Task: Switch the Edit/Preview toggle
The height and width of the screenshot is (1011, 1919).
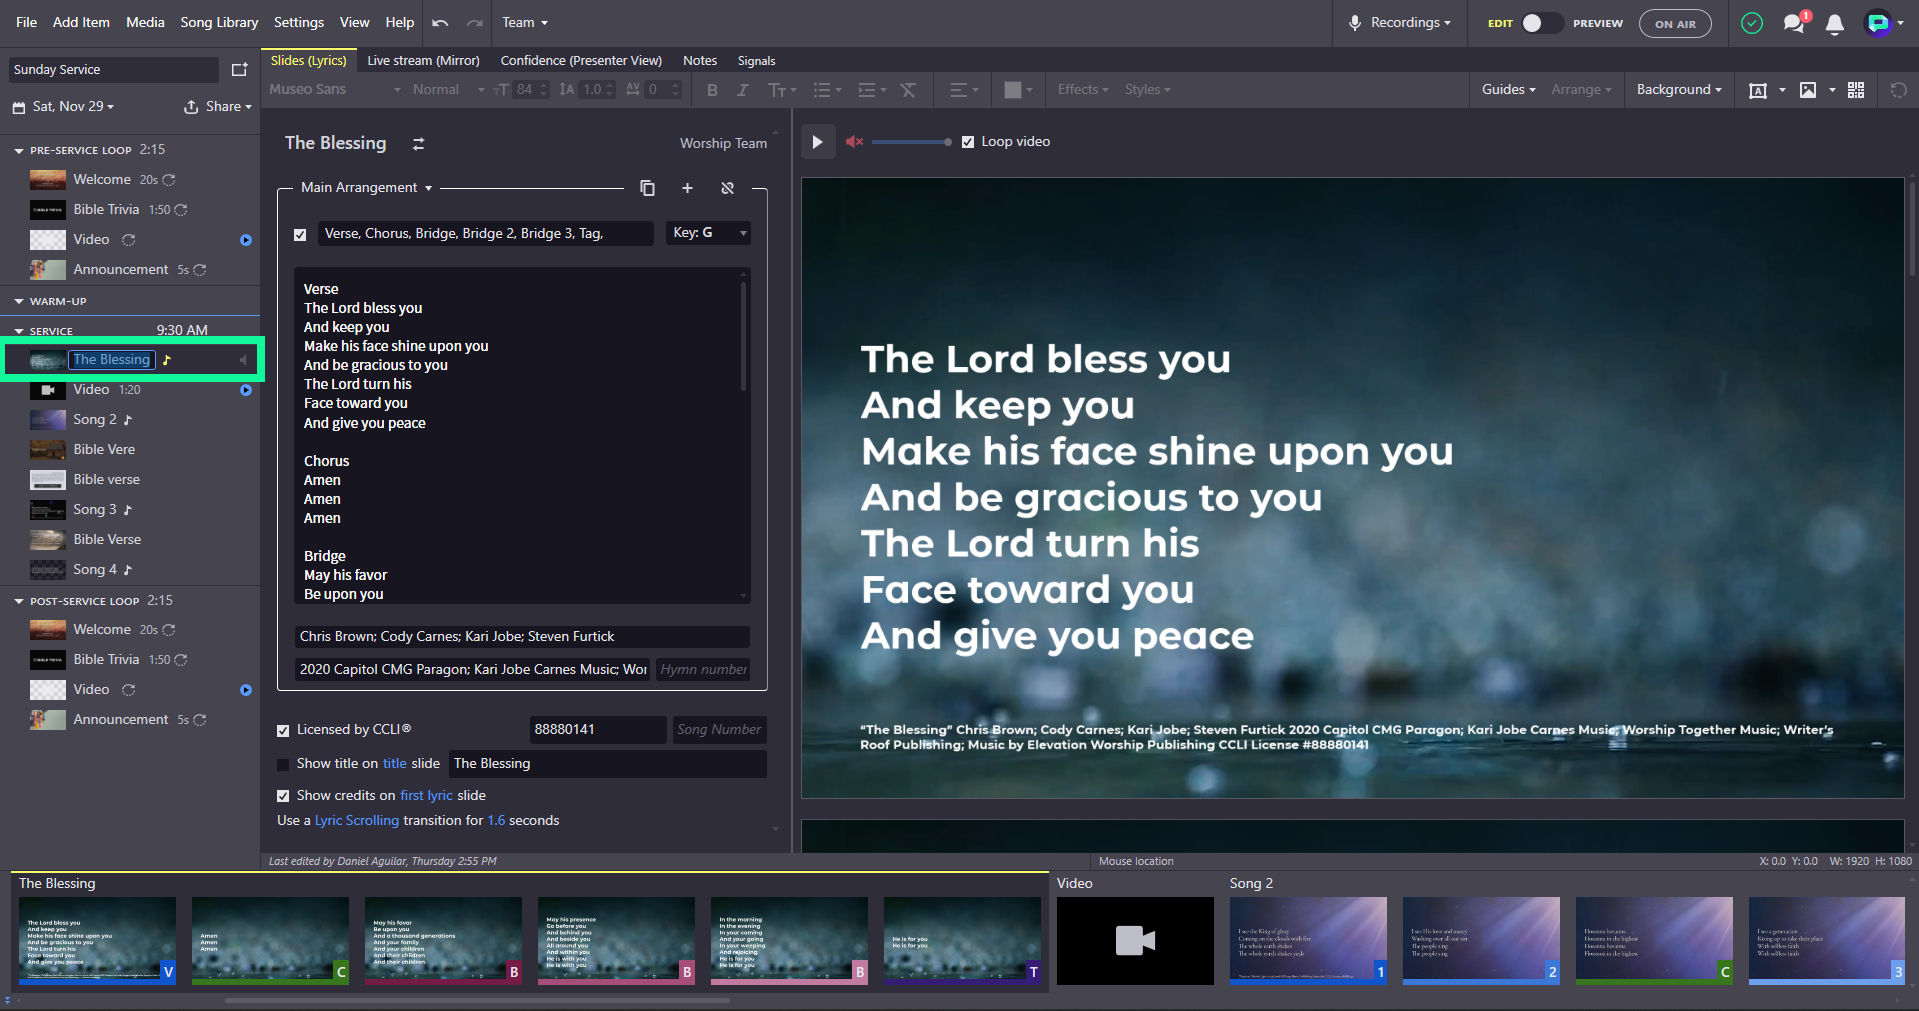Action: tap(1541, 23)
